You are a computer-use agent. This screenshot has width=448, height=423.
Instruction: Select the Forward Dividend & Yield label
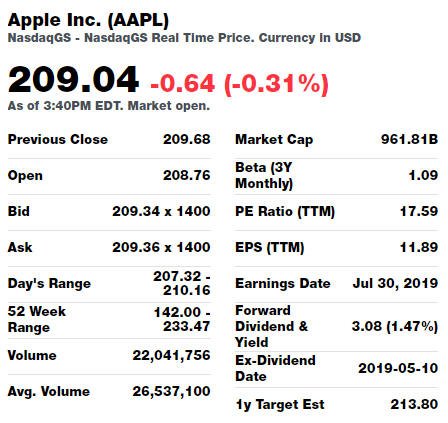tap(271, 326)
